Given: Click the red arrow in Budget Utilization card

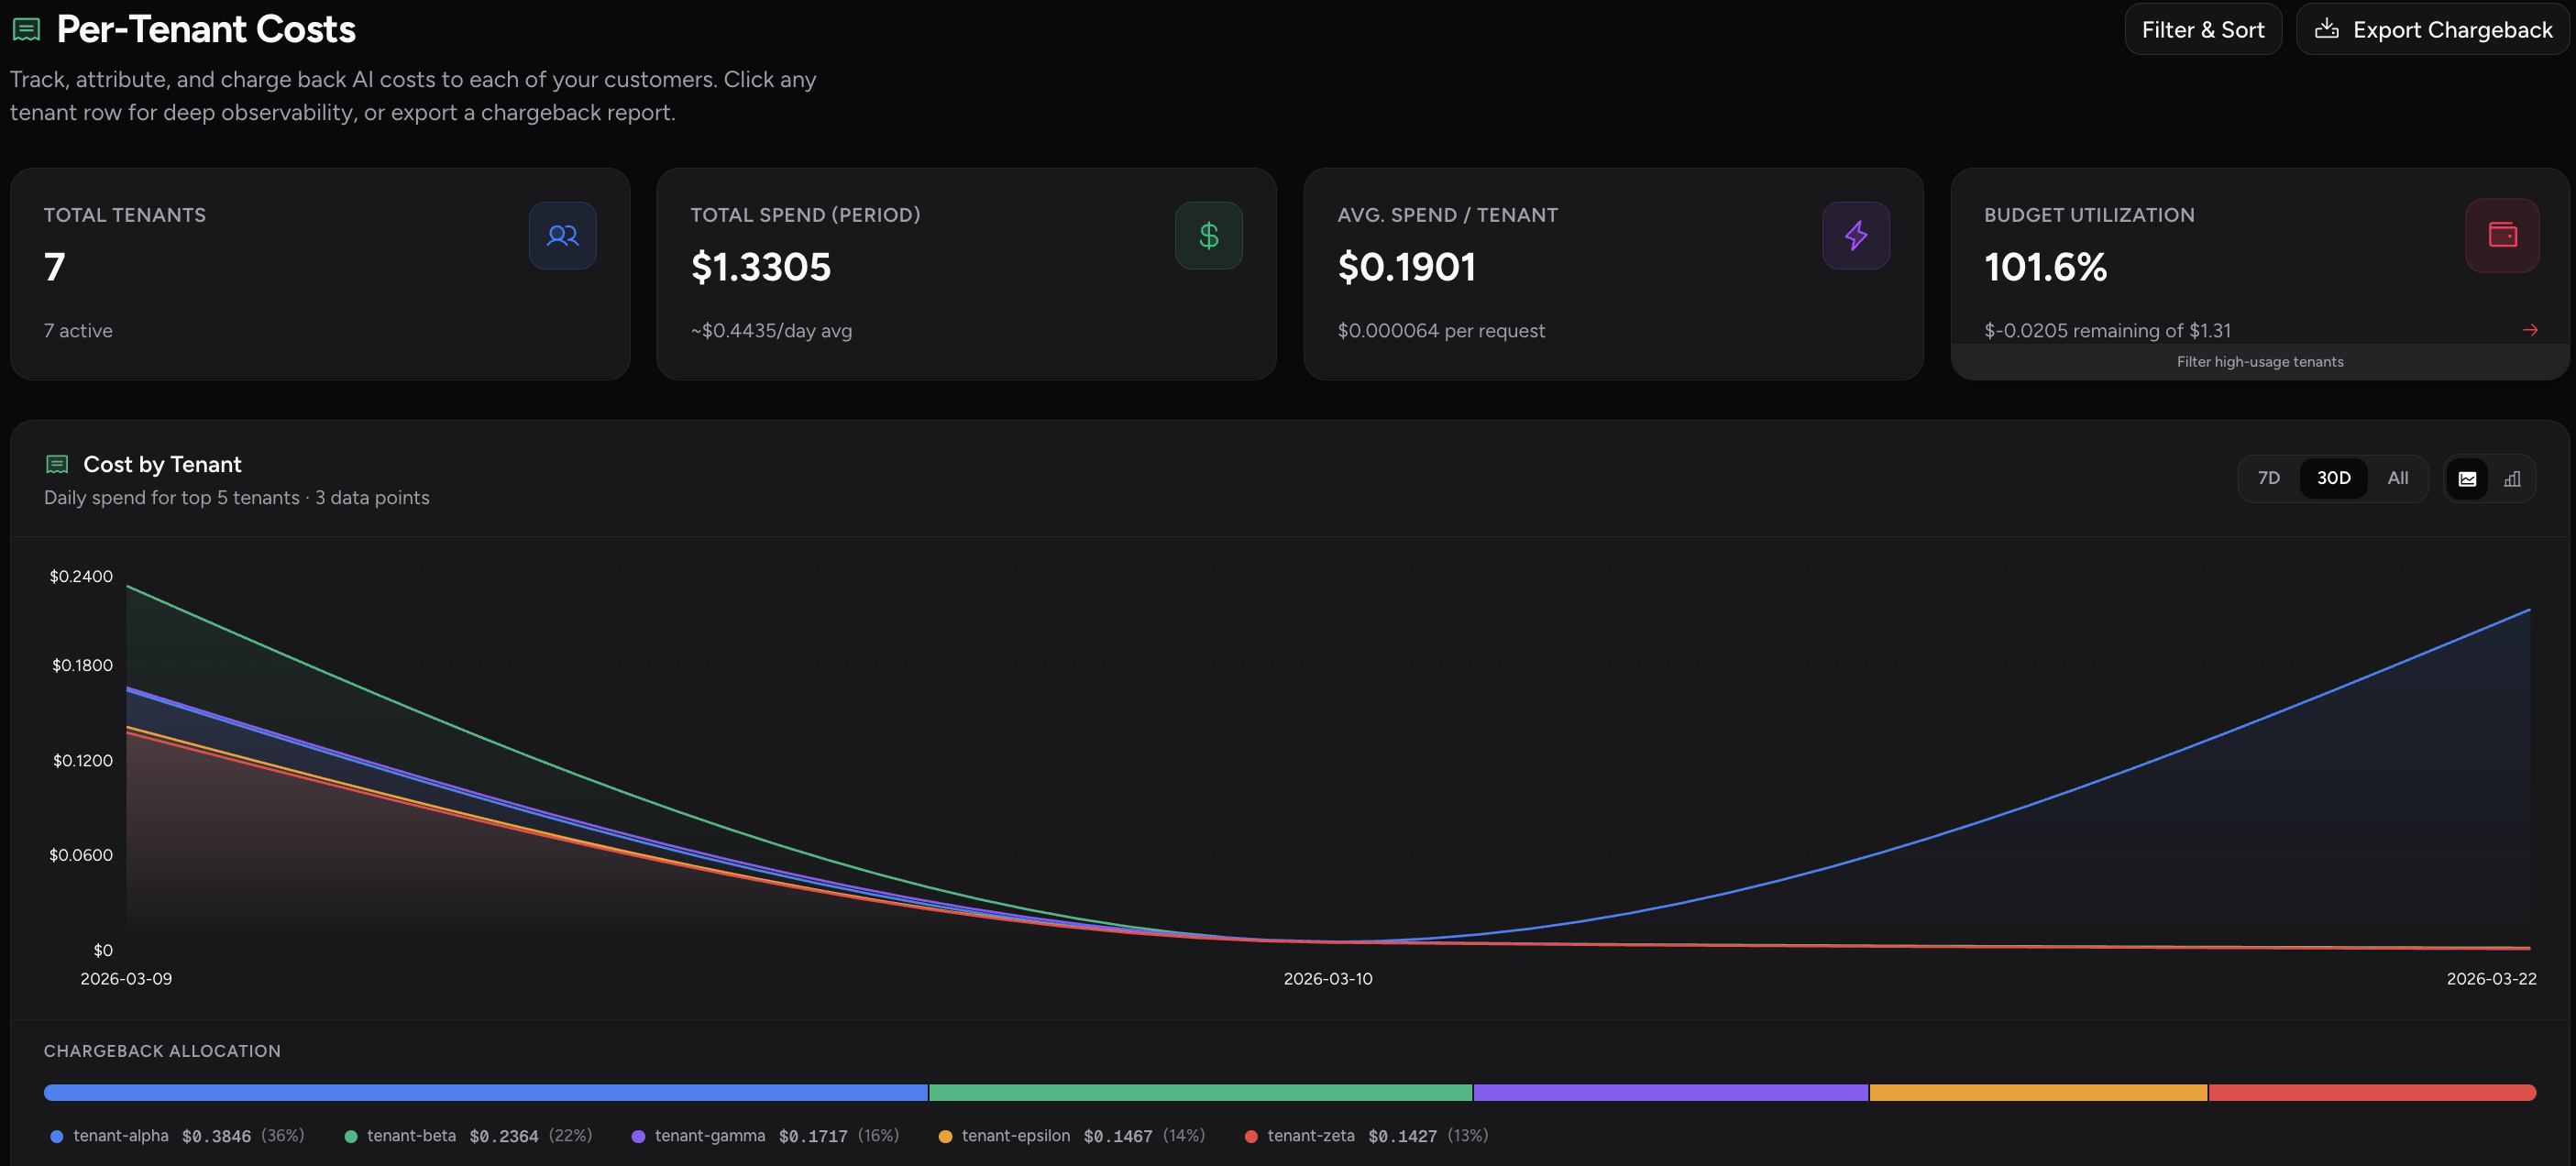Looking at the screenshot, I should point(2529,330).
